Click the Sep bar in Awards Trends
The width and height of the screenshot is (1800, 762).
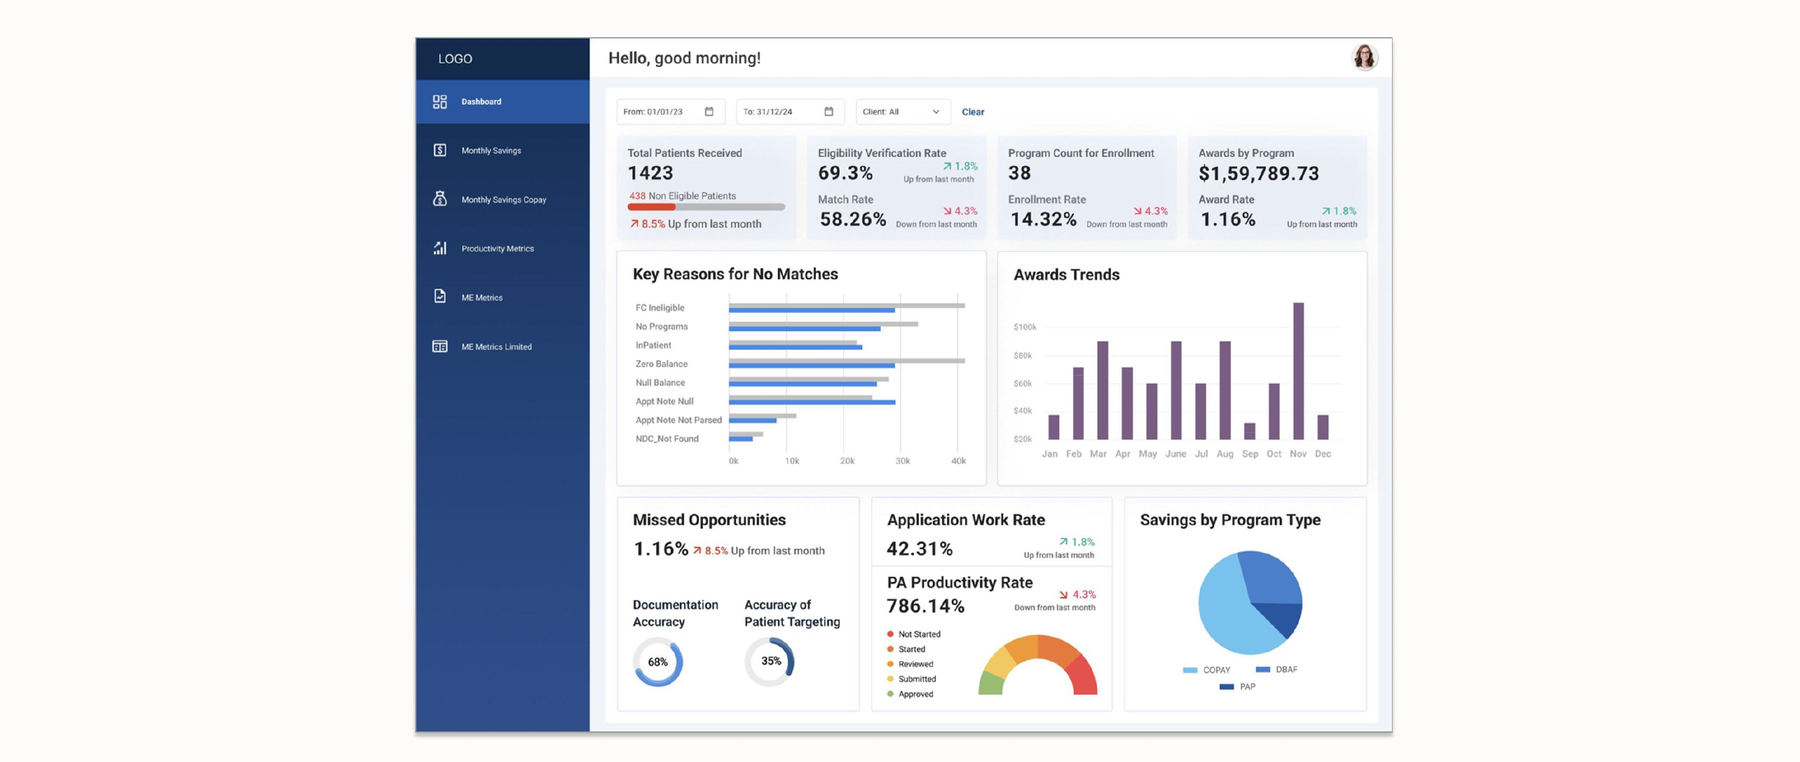pos(1249,431)
